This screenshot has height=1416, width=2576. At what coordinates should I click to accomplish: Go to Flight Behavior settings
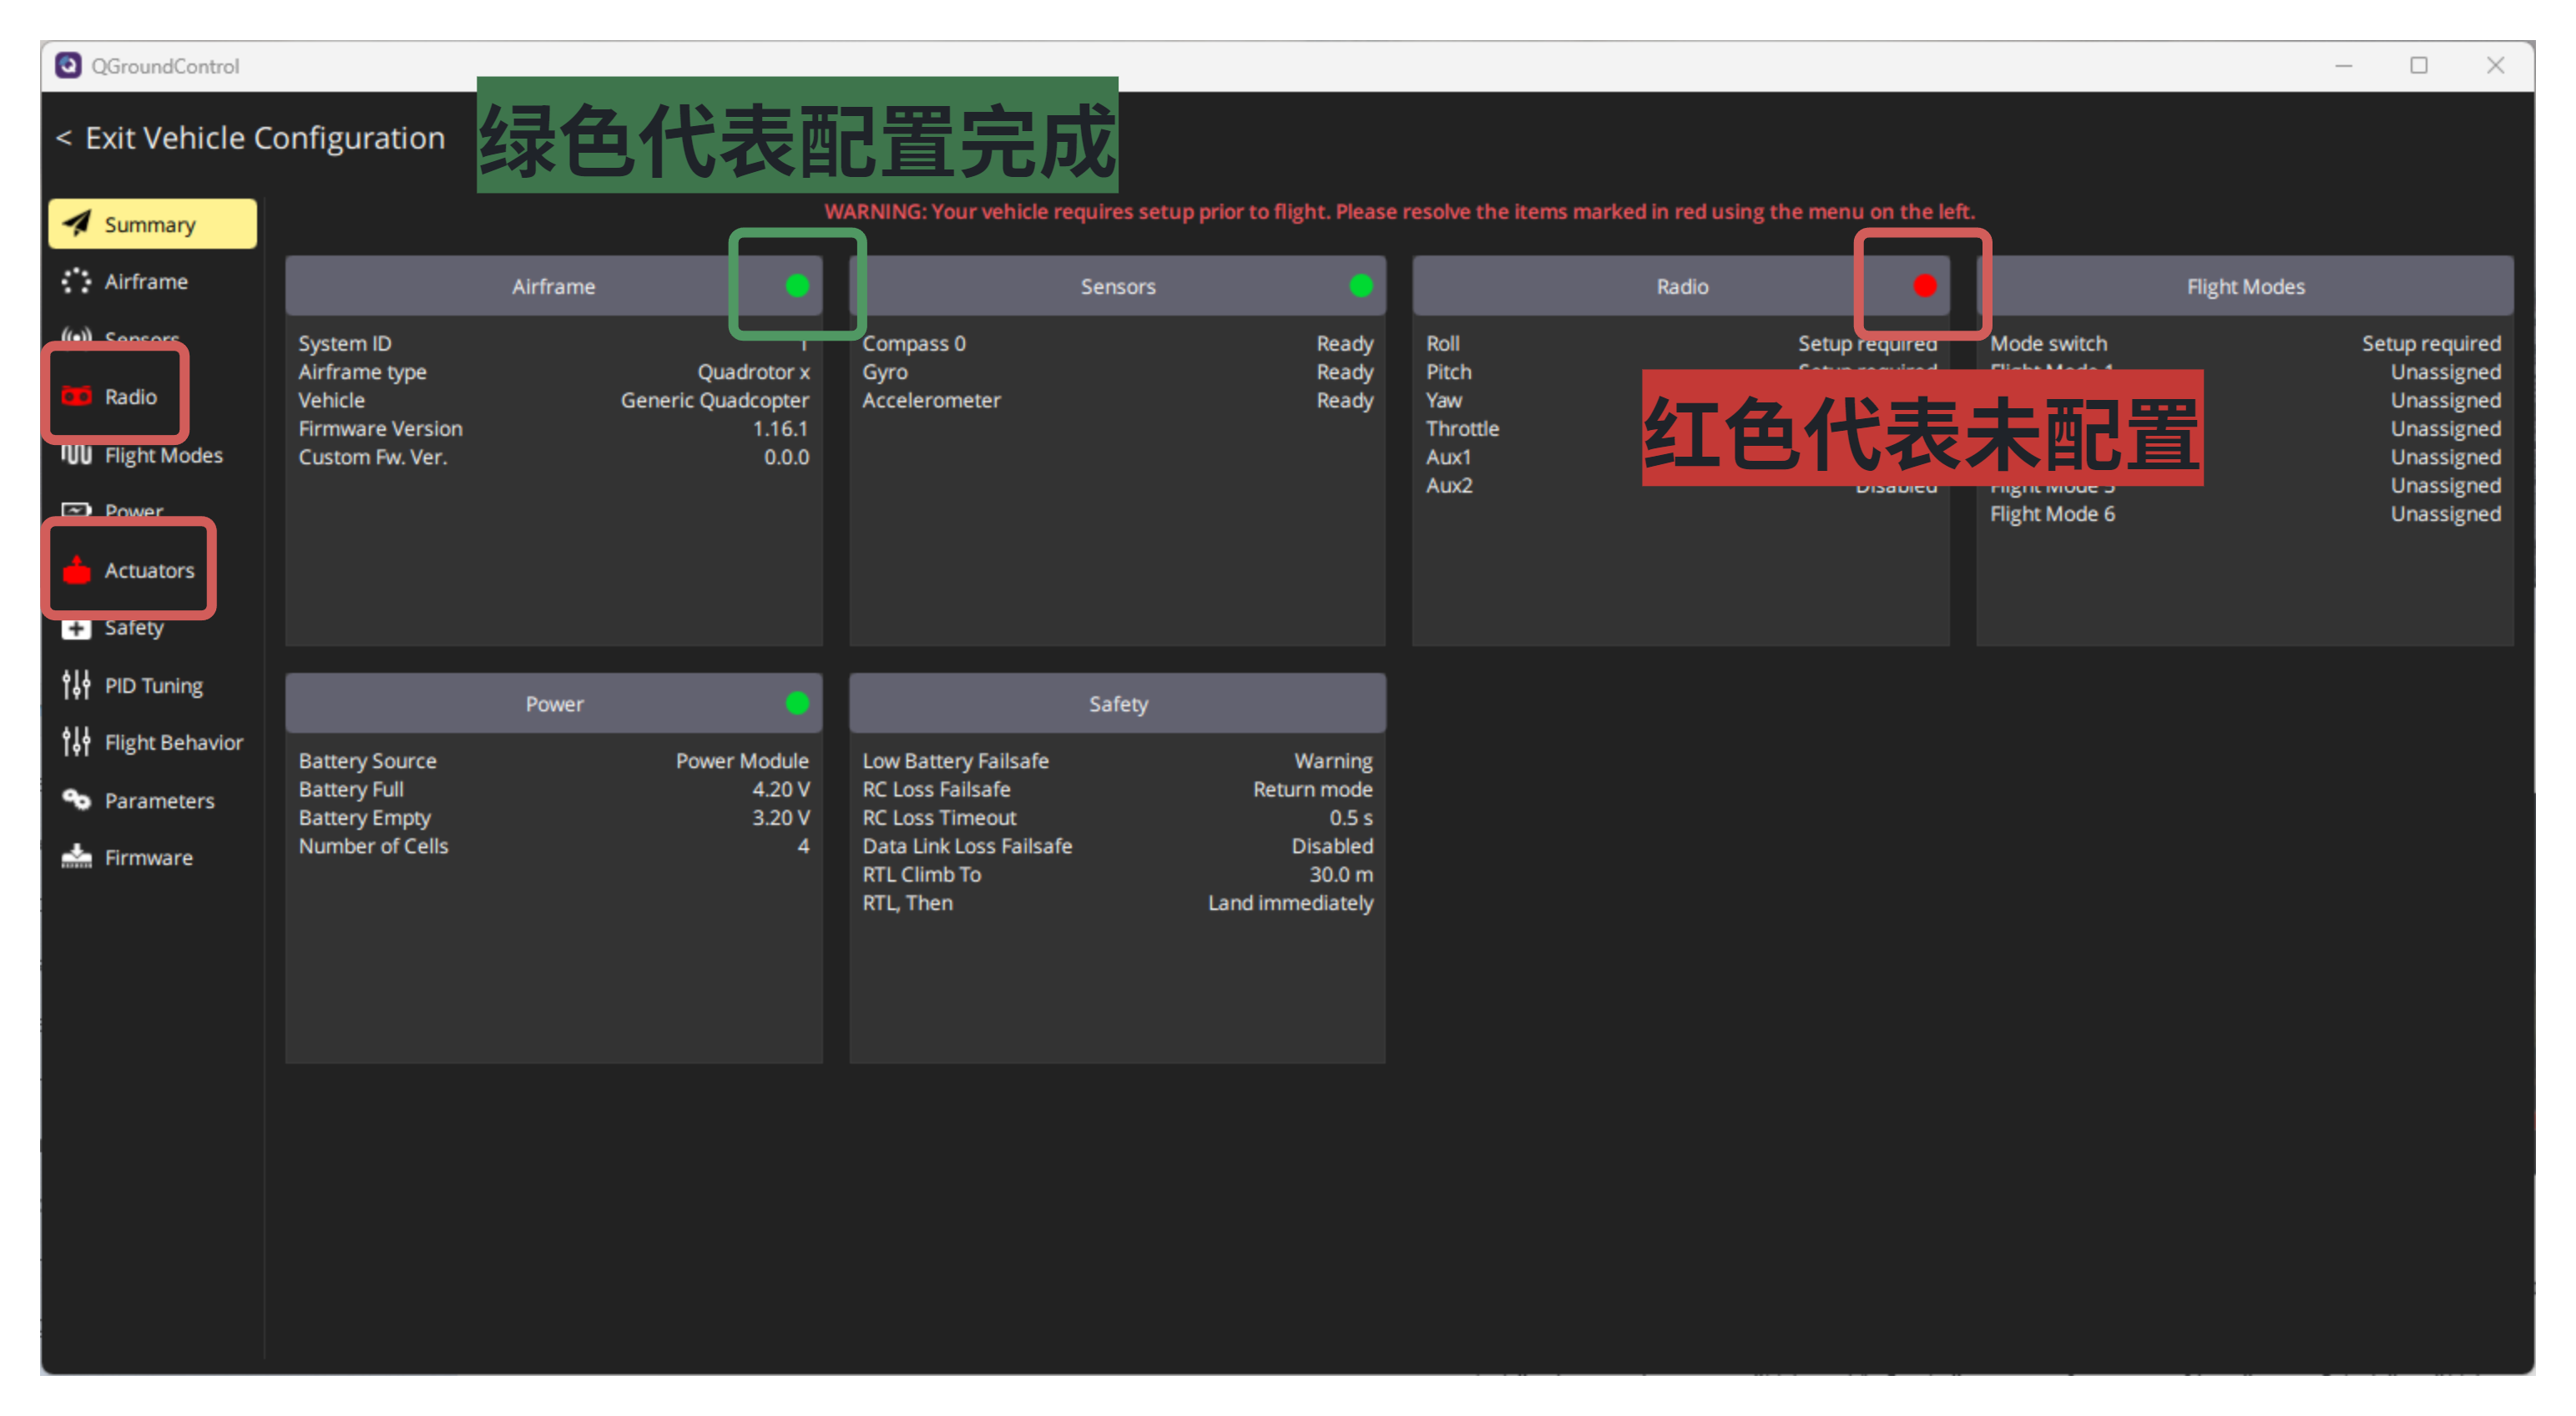click(153, 742)
